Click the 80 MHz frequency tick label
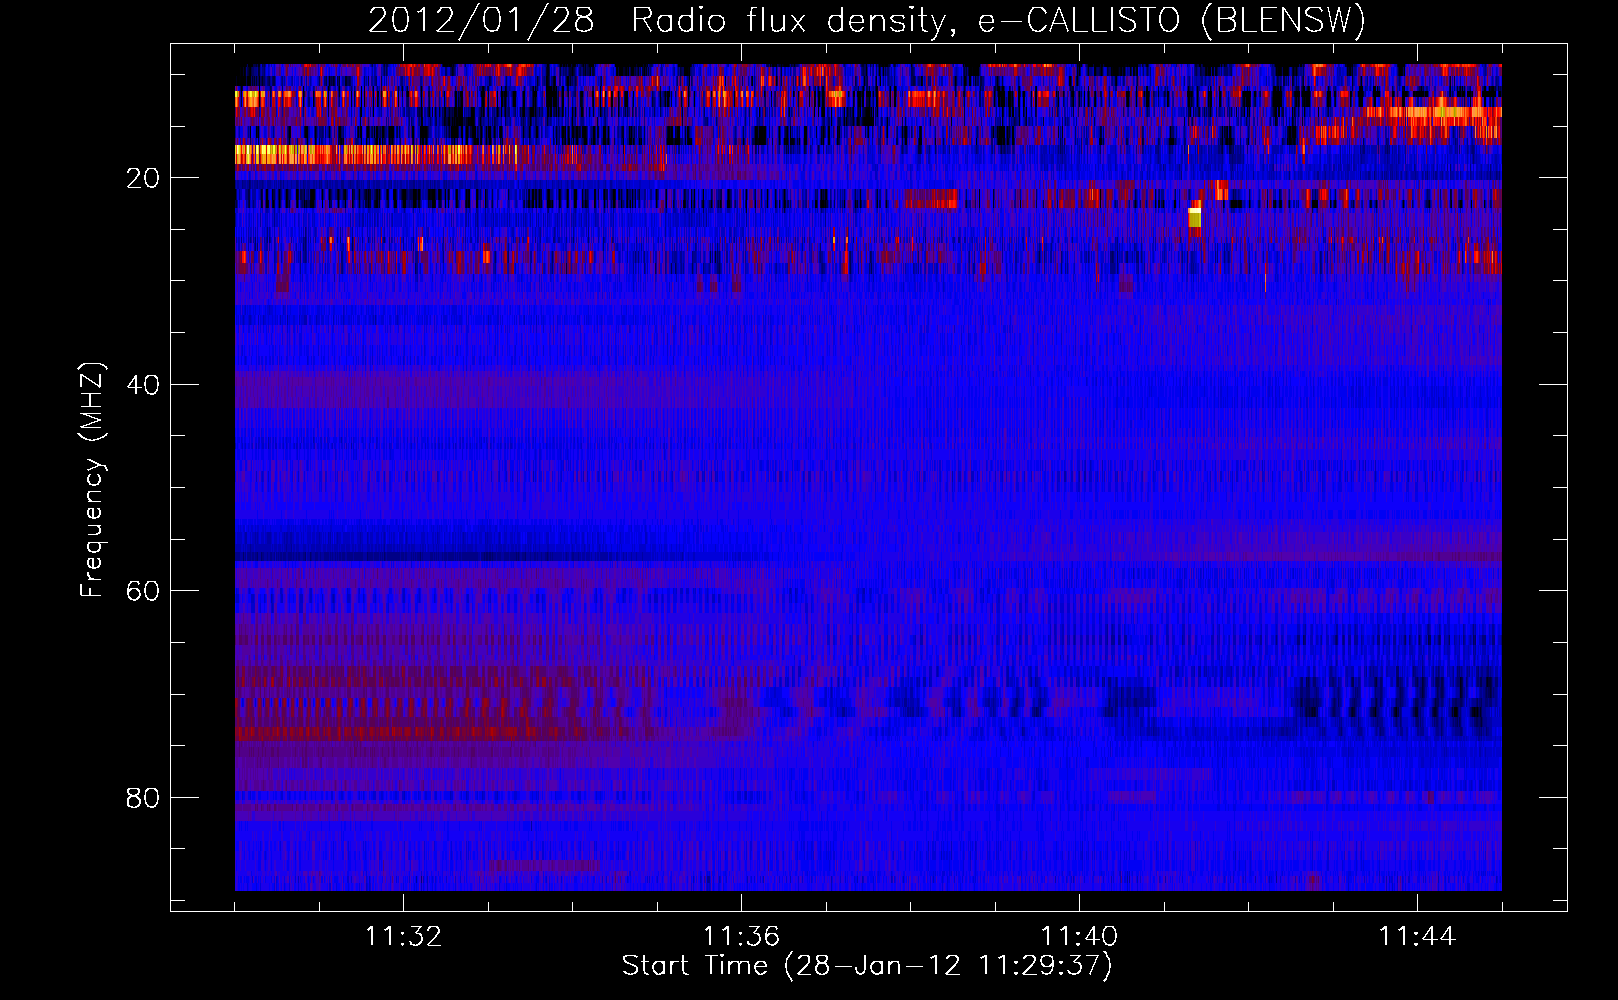Image resolution: width=1618 pixels, height=1000 pixels. (143, 798)
